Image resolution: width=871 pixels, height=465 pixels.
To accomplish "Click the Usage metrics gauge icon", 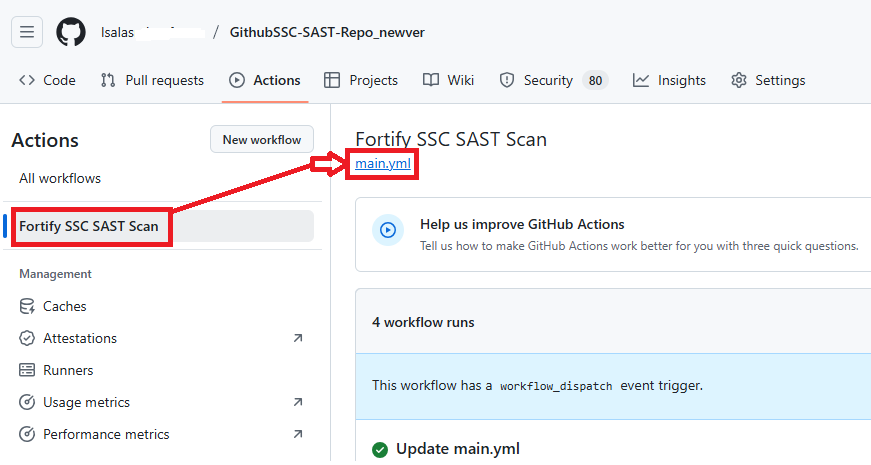I will pos(27,402).
